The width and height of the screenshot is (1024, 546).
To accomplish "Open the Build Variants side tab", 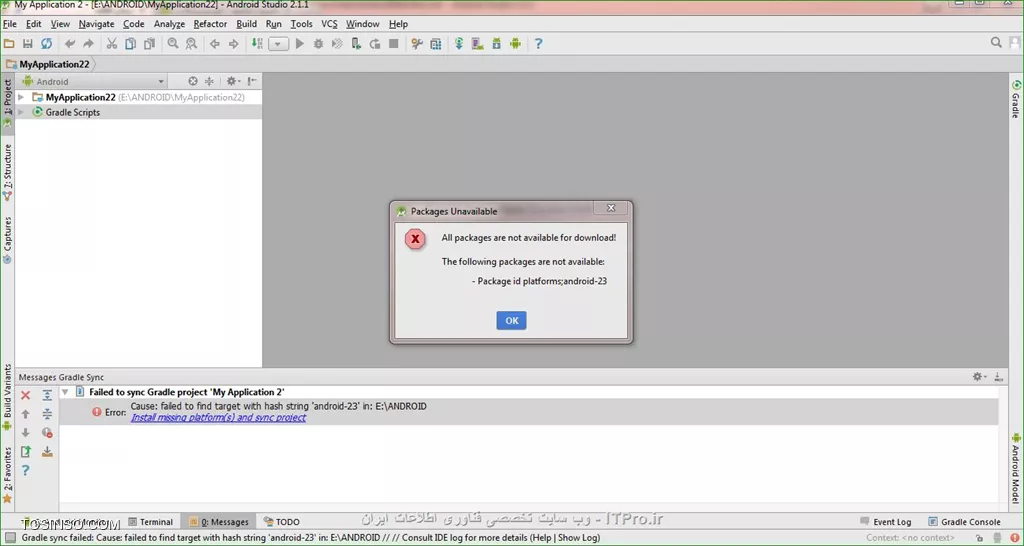I will click(x=8, y=396).
